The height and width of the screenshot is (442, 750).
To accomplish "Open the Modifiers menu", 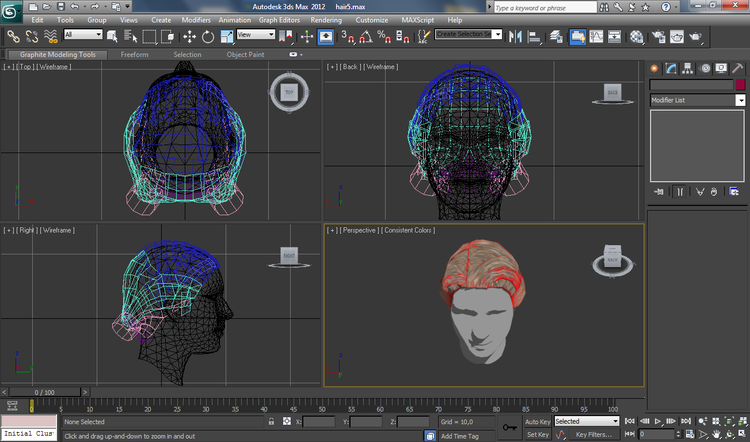I will coord(196,20).
